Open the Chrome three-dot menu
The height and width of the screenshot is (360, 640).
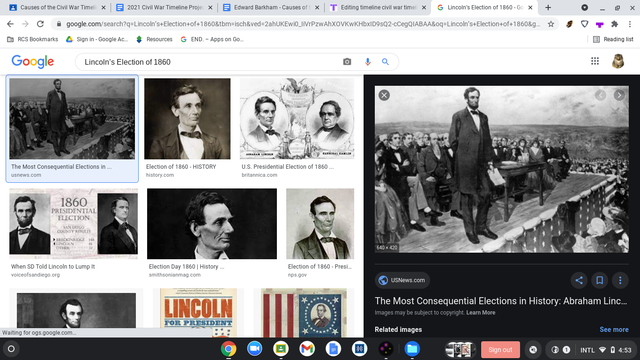coord(630,24)
